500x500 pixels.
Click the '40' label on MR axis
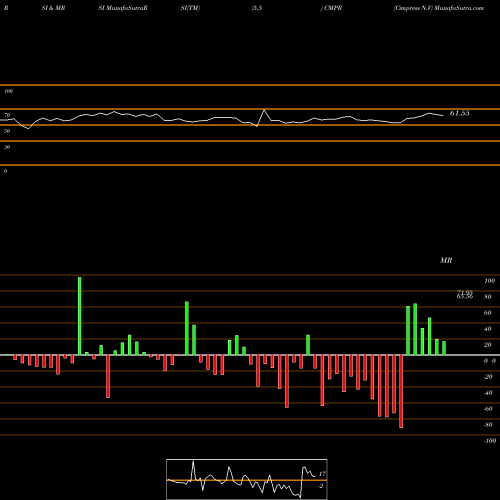click(488, 329)
